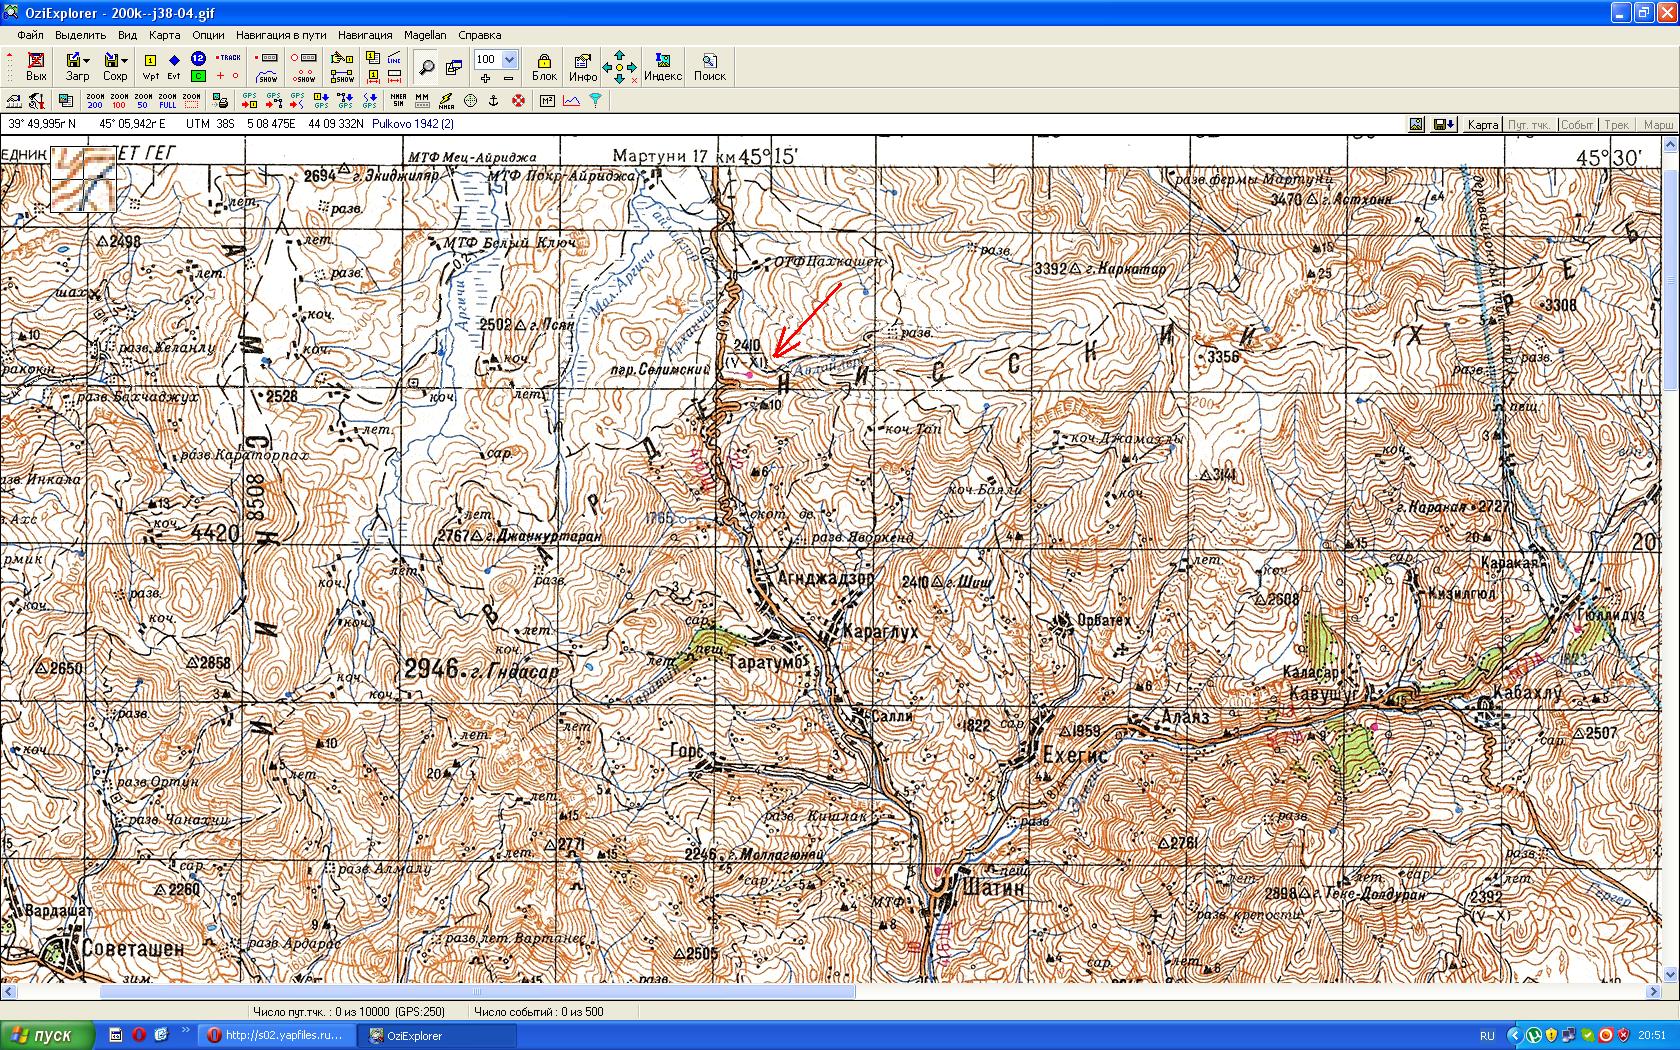This screenshot has width=1680, height=1050.
Task: Toggle manual track drawing with TRACK button
Action: coord(229,58)
